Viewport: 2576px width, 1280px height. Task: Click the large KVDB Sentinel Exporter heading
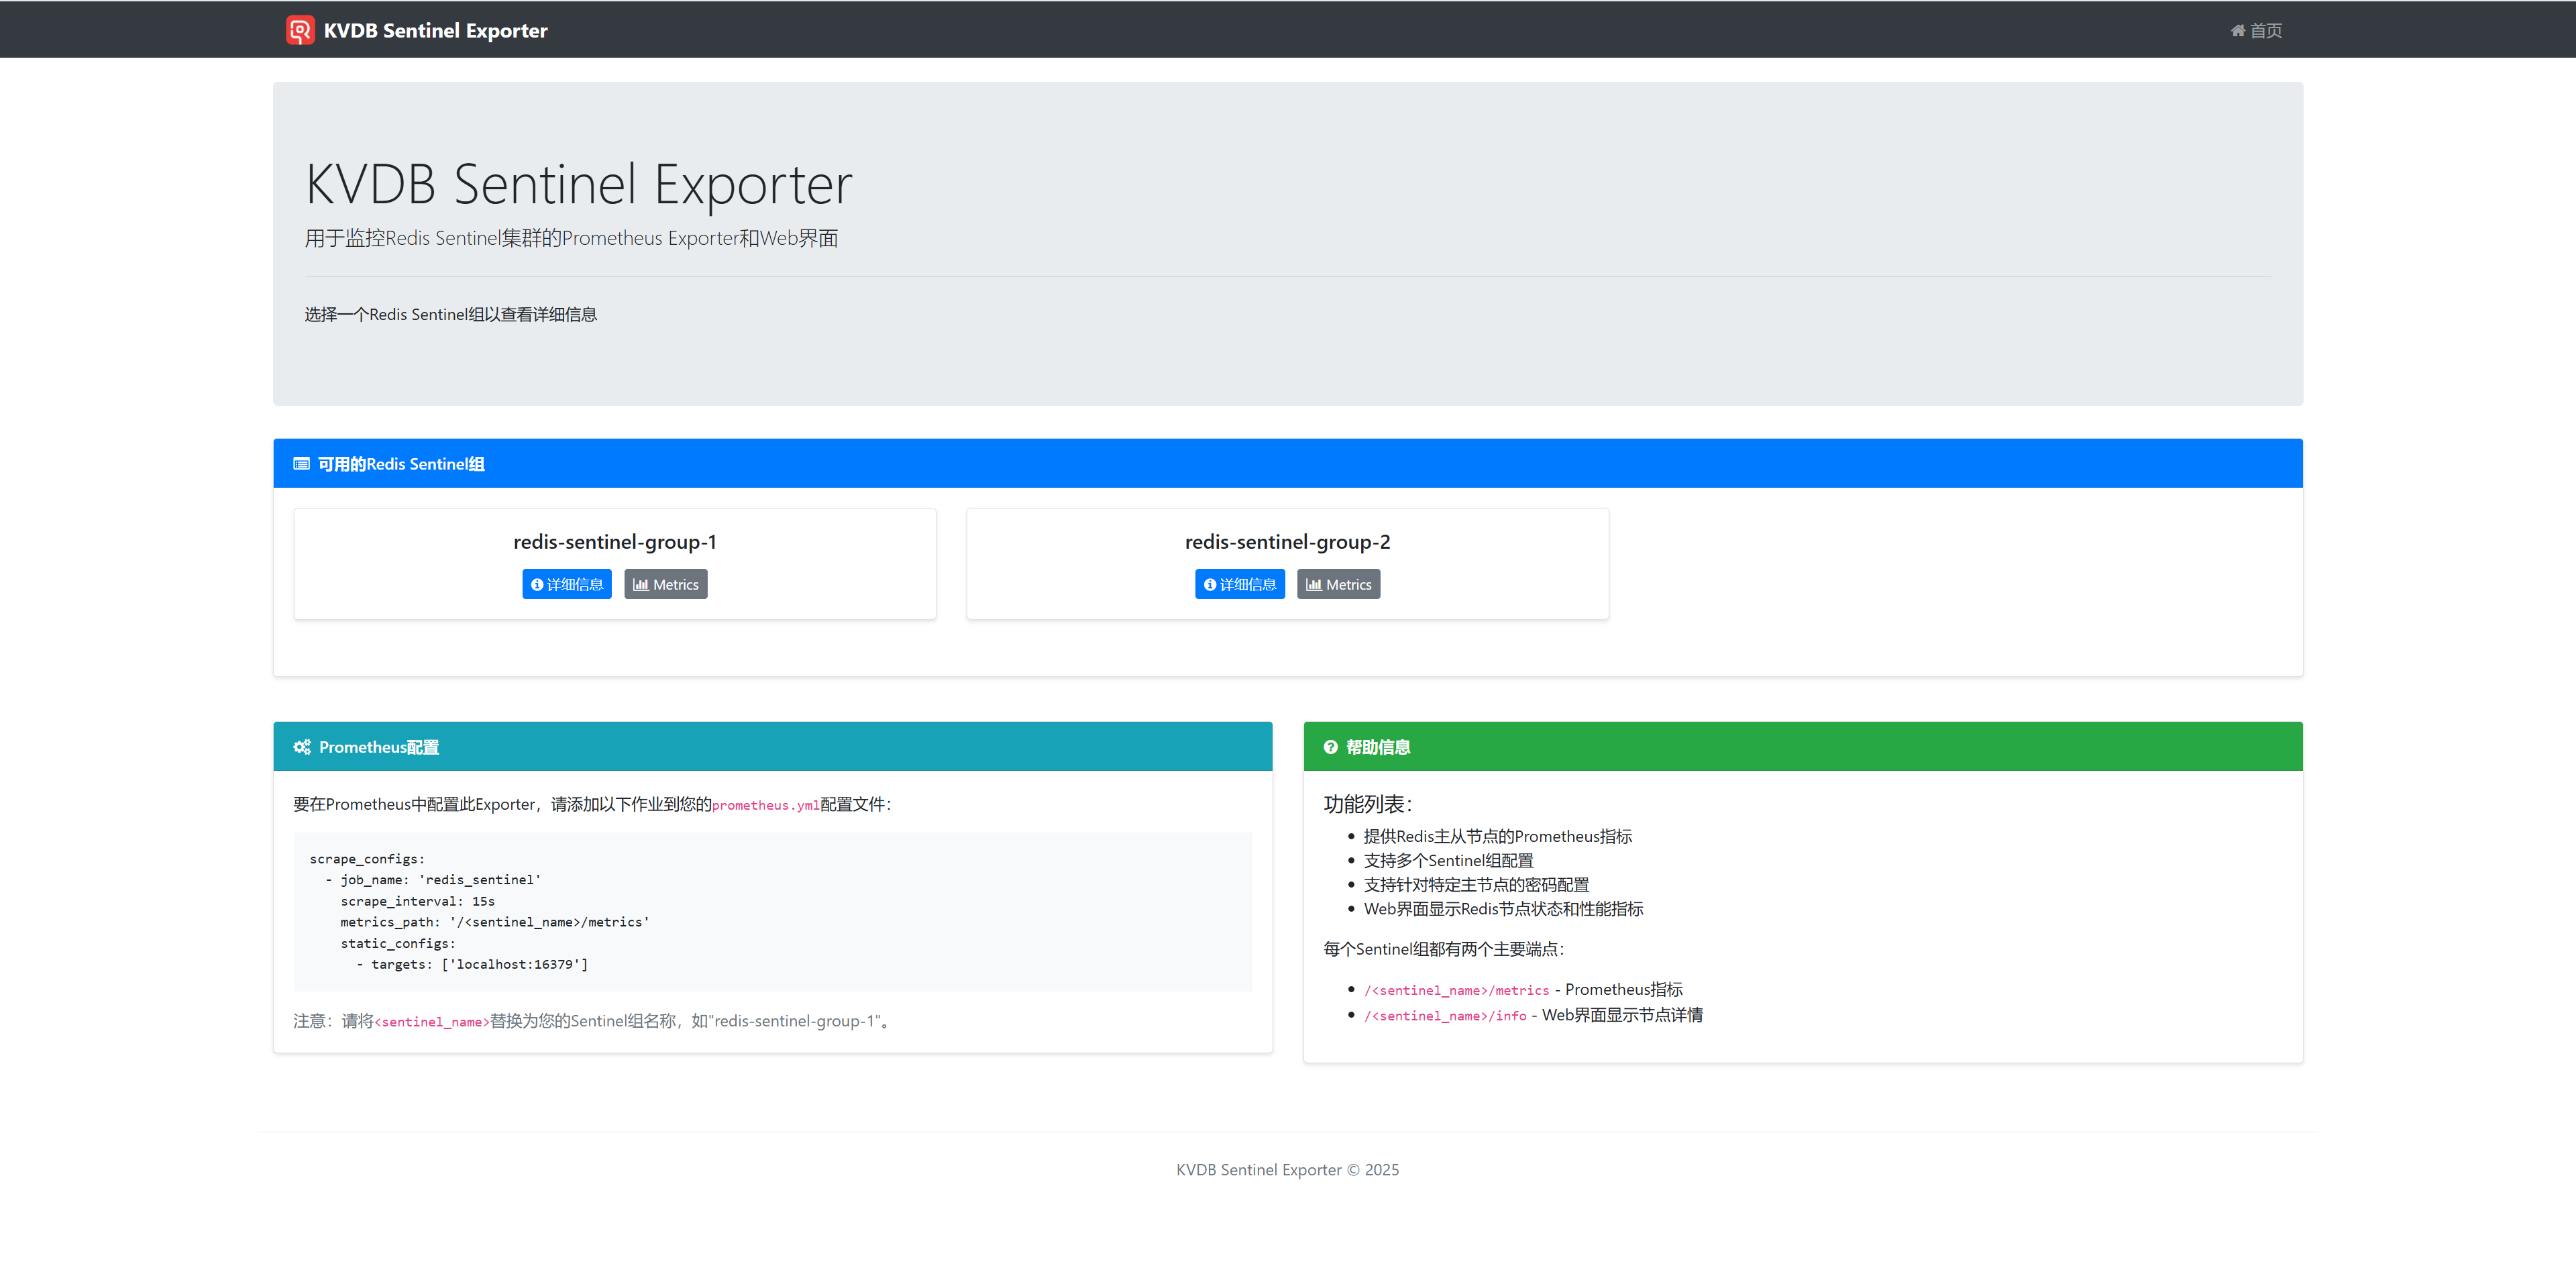(578, 184)
